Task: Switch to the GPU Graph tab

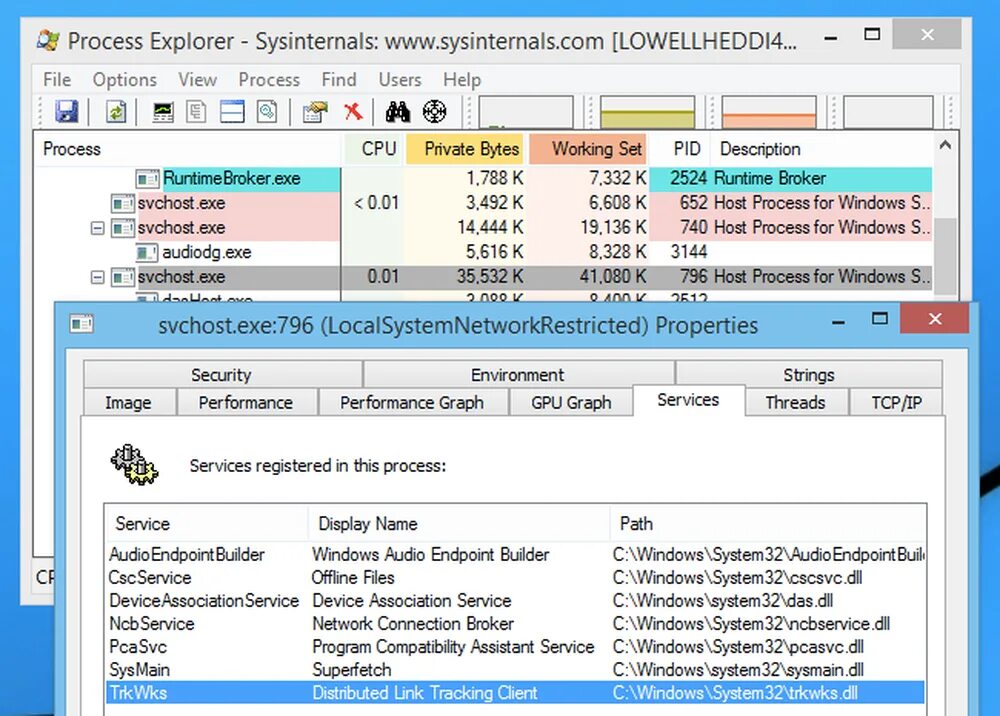Action: pyautogui.click(x=571, y=402)
